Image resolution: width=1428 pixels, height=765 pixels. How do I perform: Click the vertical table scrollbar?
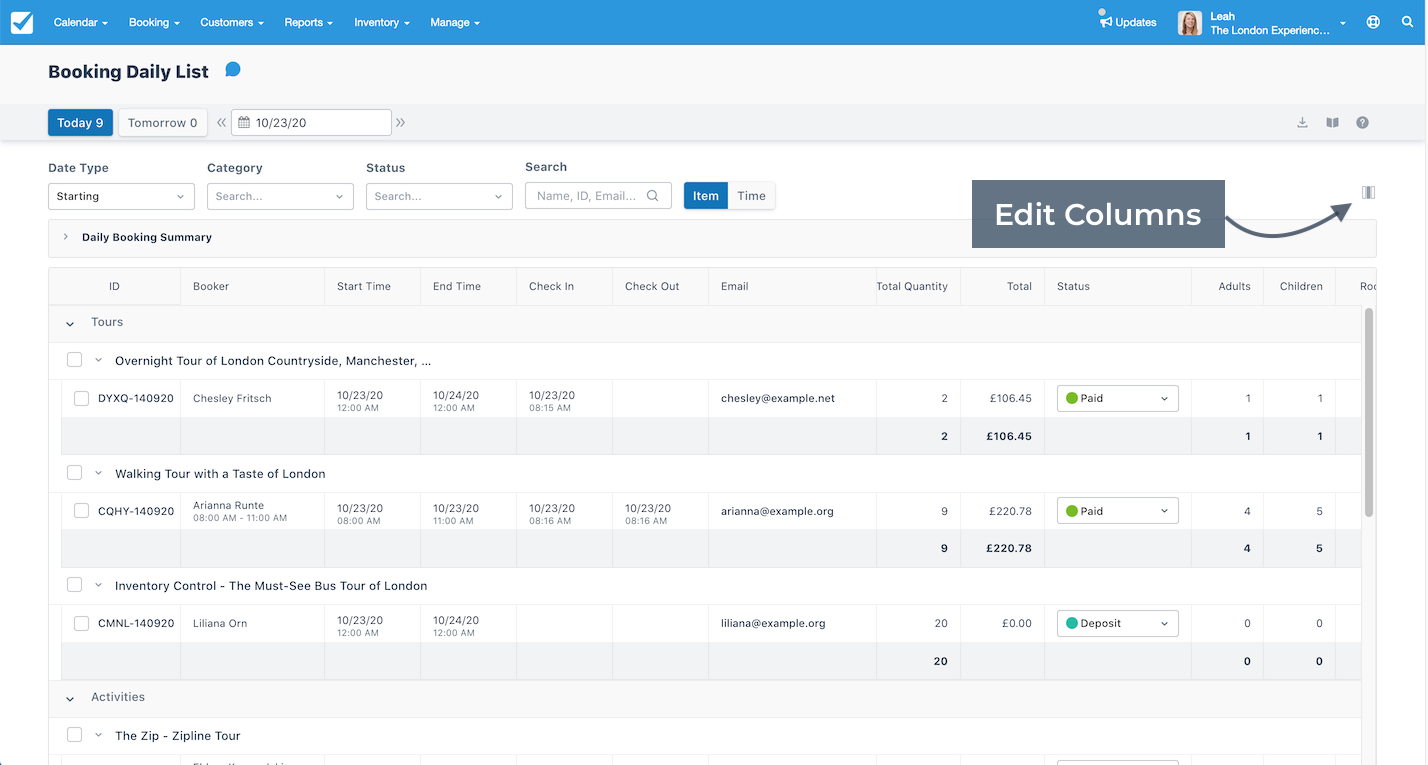pos(1369,412)
